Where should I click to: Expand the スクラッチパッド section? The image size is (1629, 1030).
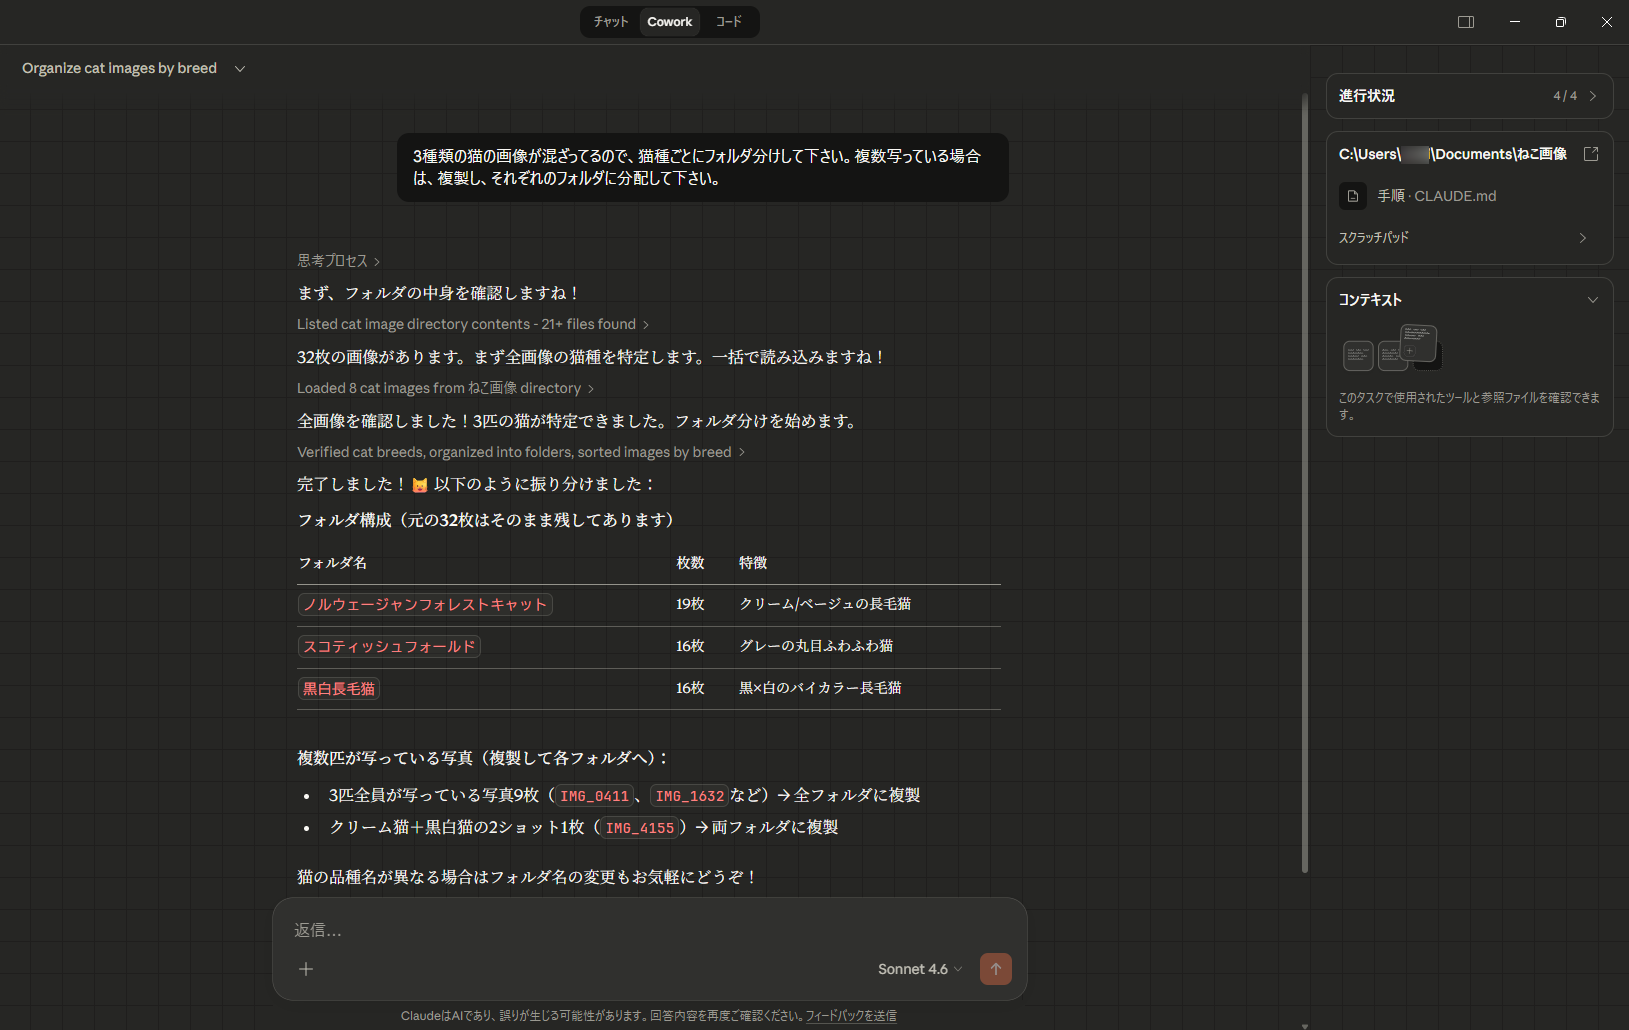(x=1582, y=238)
